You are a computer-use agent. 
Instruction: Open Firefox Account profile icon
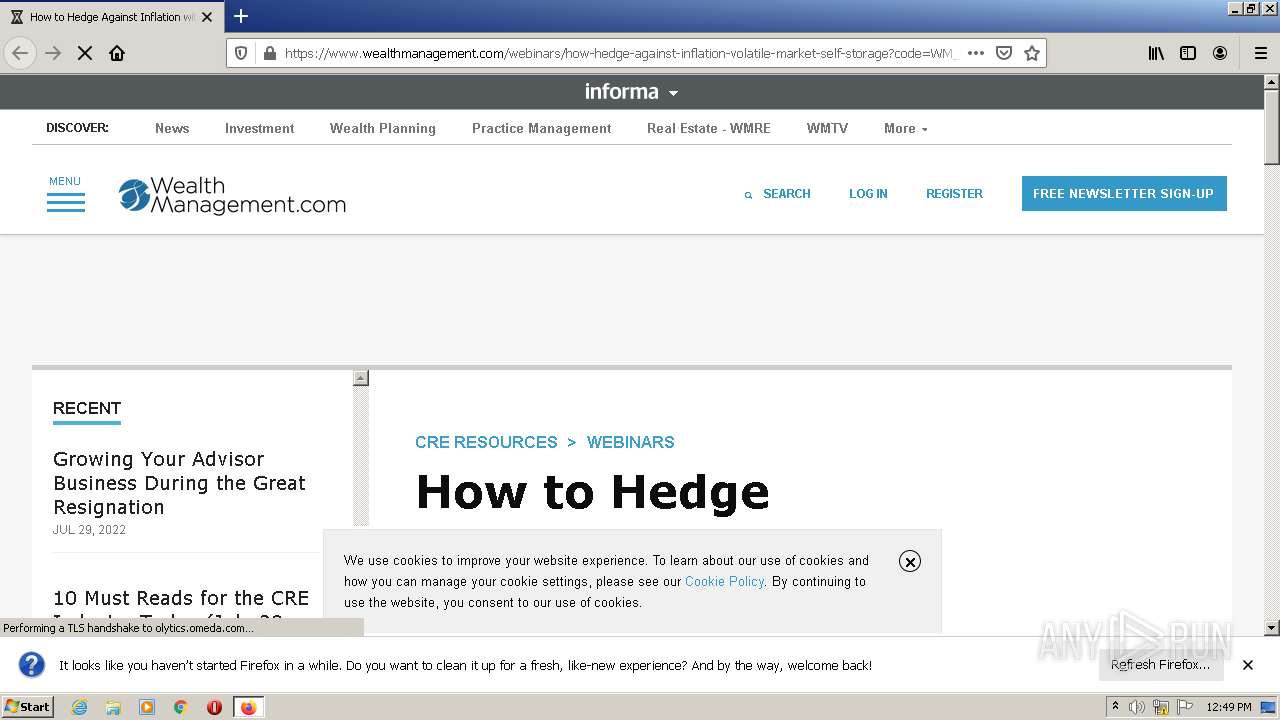[x=1220, y=53]
